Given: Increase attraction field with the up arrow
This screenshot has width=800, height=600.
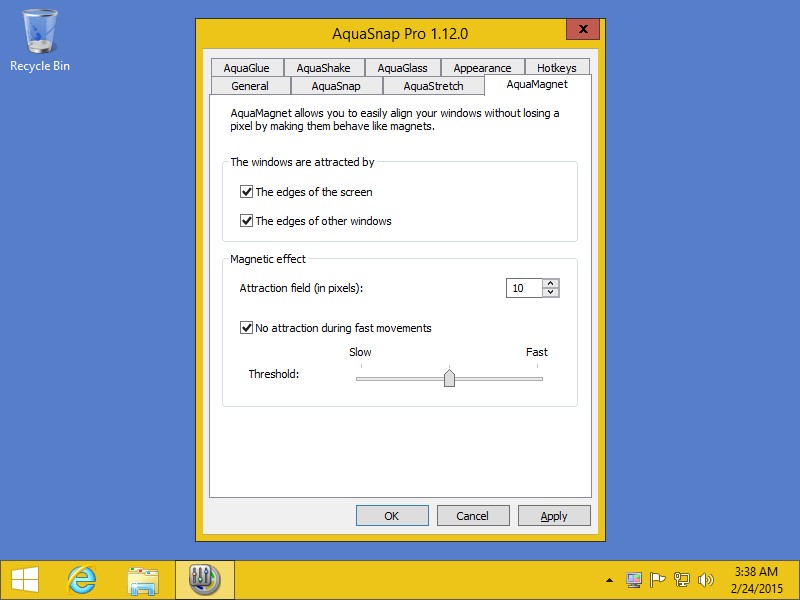Looking at the screenshot, I should coord(551,283).
